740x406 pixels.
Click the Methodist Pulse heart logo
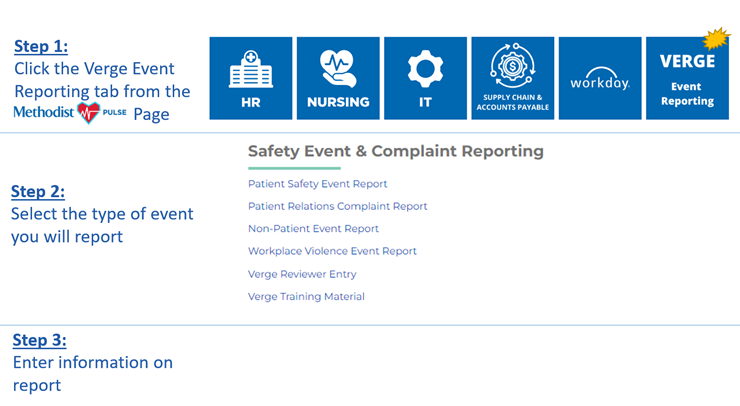point(89,113)
